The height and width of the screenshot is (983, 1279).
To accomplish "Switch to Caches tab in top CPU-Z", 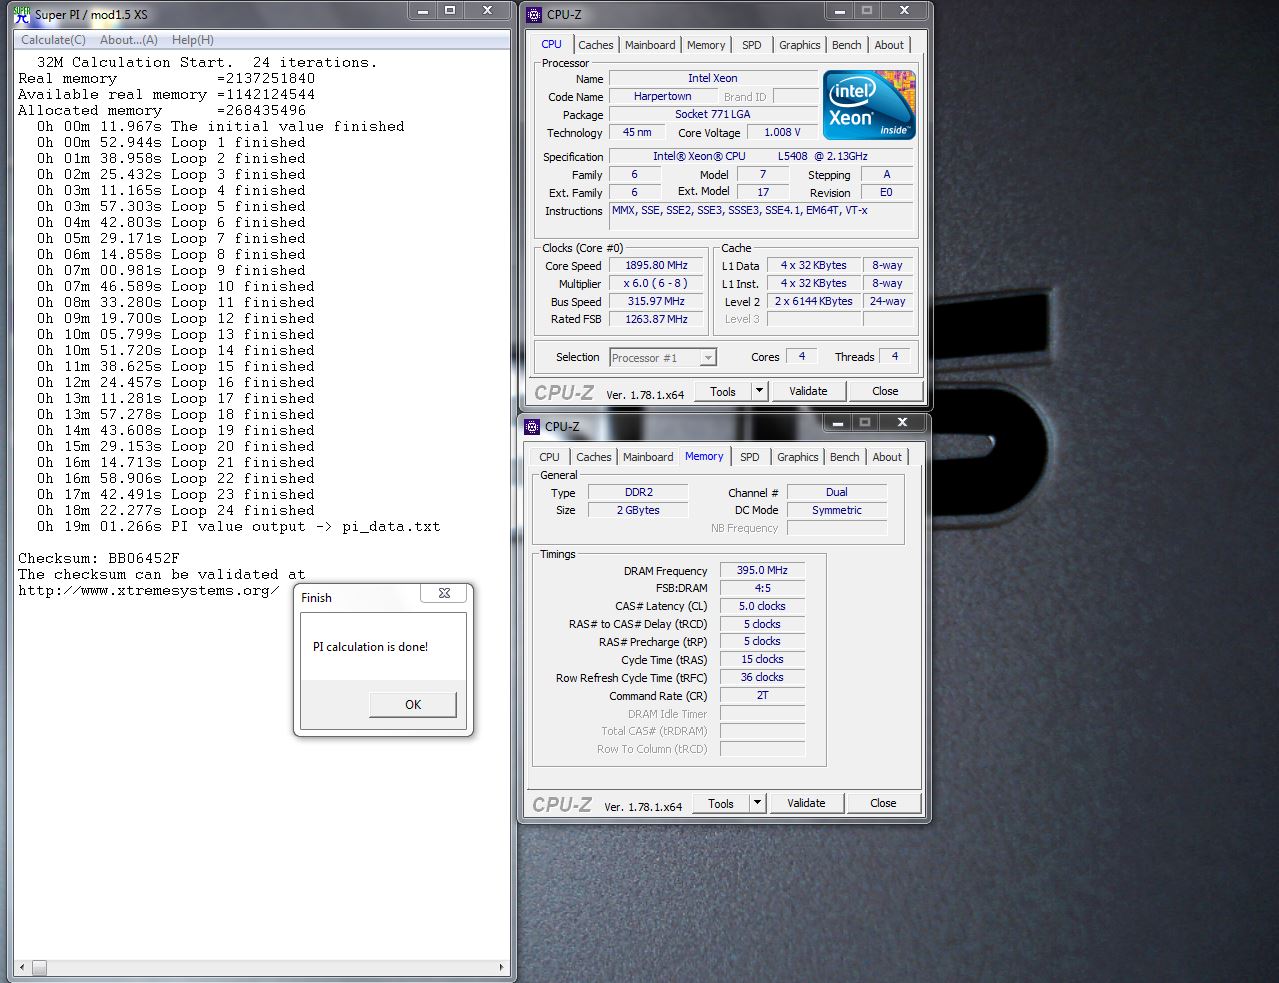I will pyautogui.click(x=596, y=45).
